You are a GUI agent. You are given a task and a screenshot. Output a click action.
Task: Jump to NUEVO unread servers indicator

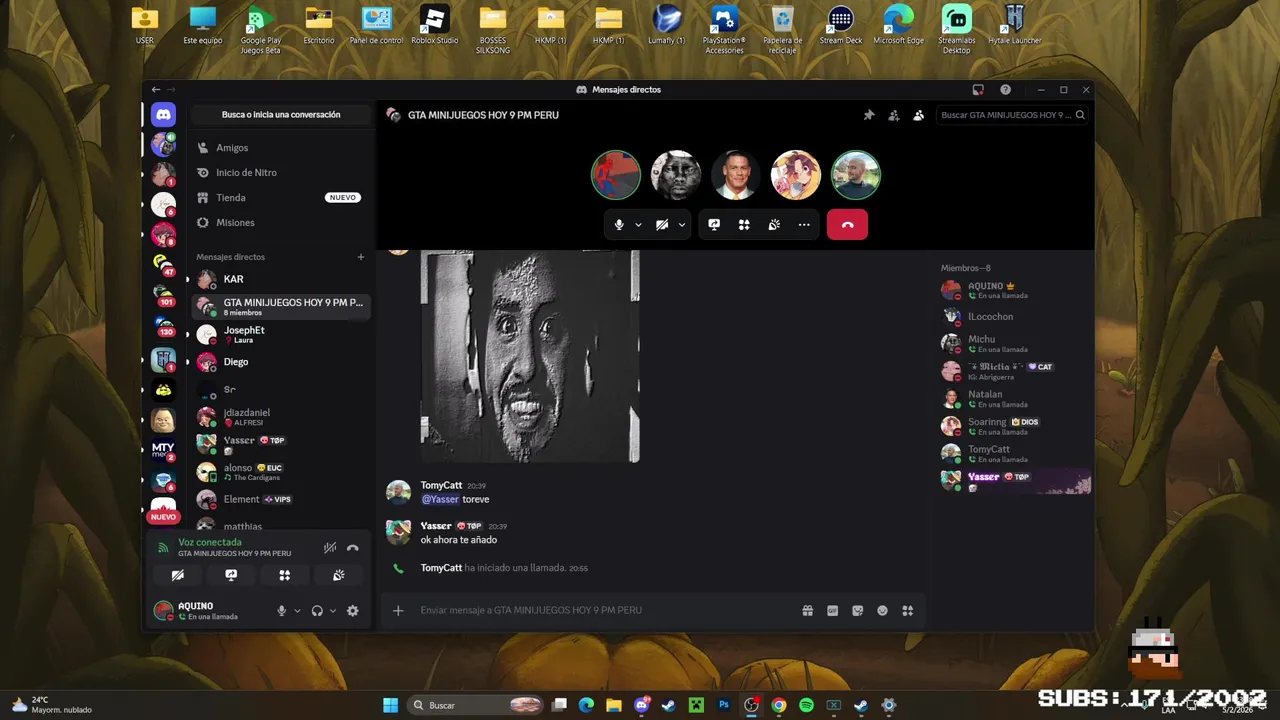(163, 517)
